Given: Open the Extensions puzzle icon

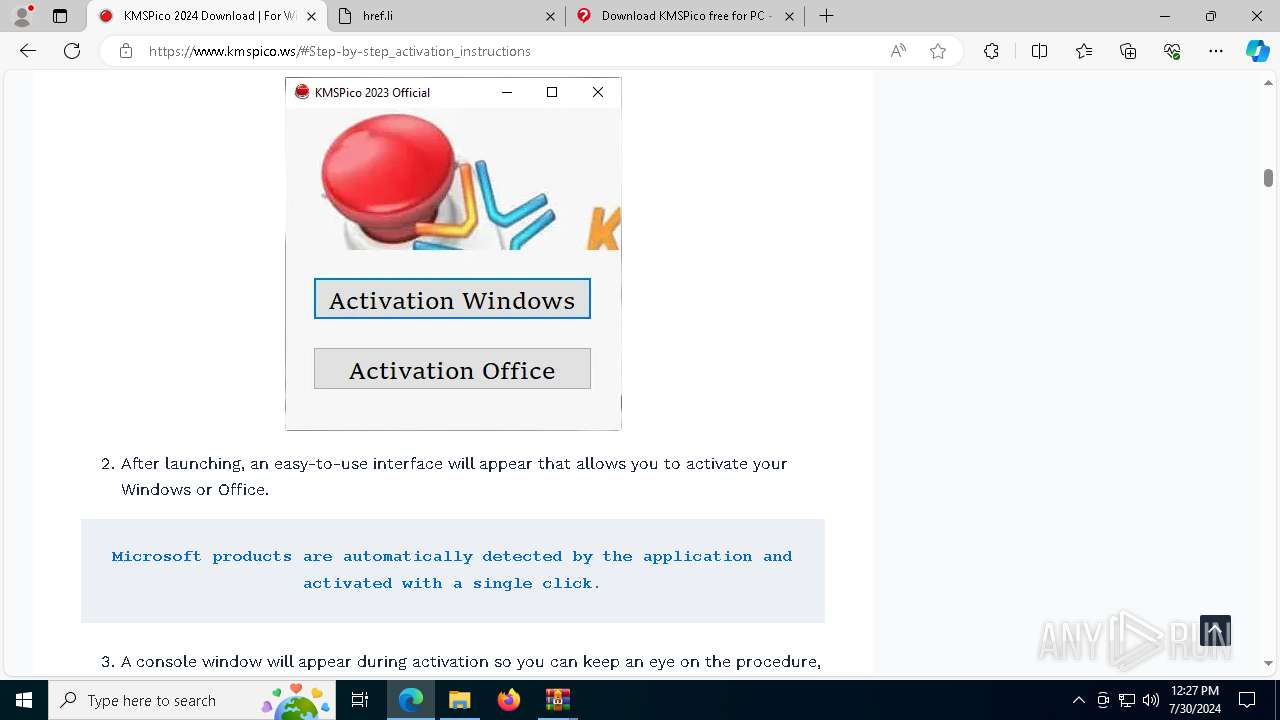Looking at the screenshot, I should [991, 51].
